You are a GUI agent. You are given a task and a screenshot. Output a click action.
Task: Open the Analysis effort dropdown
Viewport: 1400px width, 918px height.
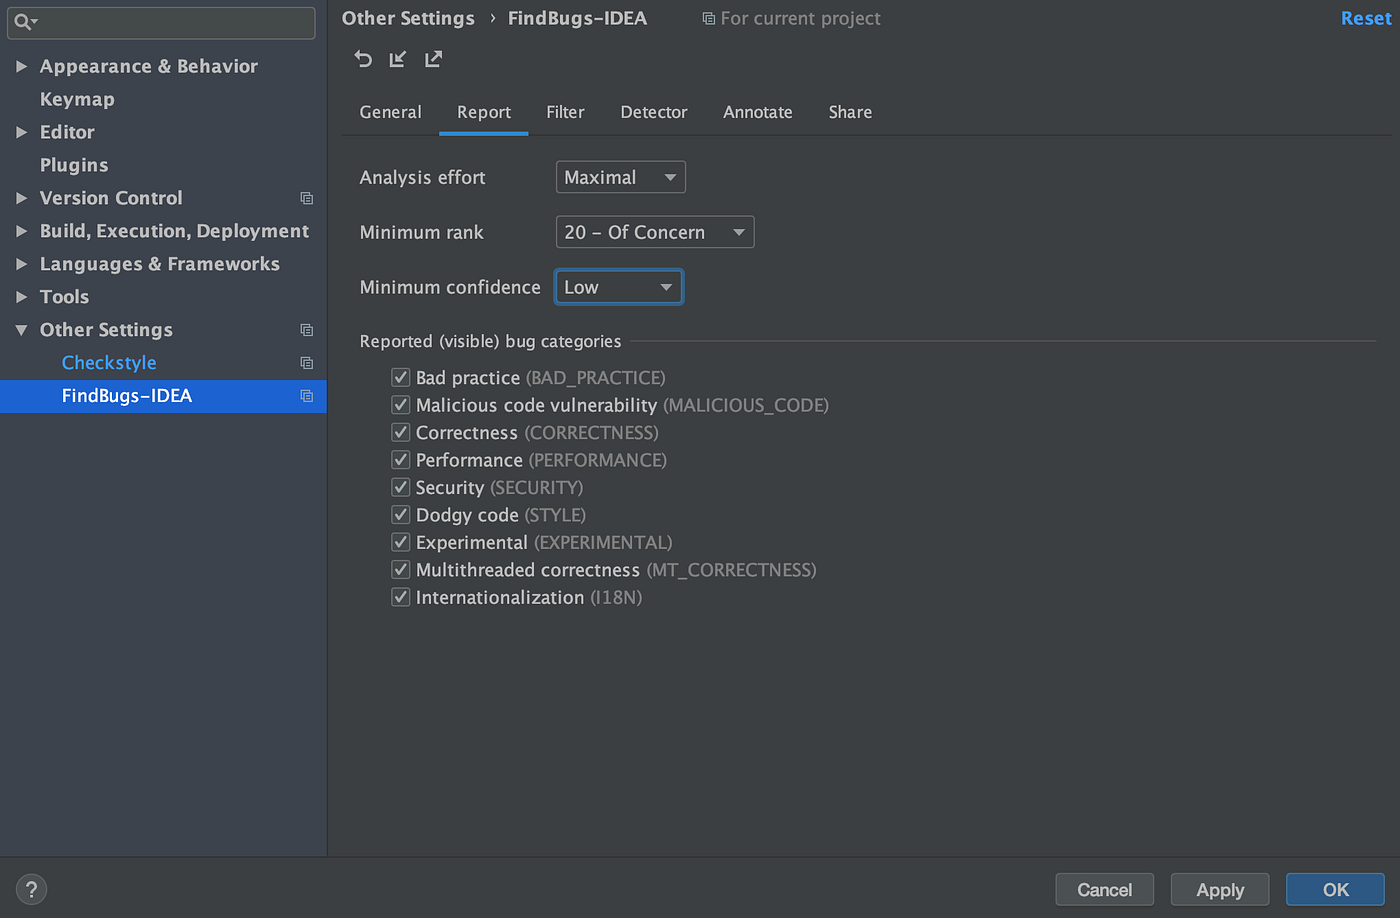[x=620, y=177]
